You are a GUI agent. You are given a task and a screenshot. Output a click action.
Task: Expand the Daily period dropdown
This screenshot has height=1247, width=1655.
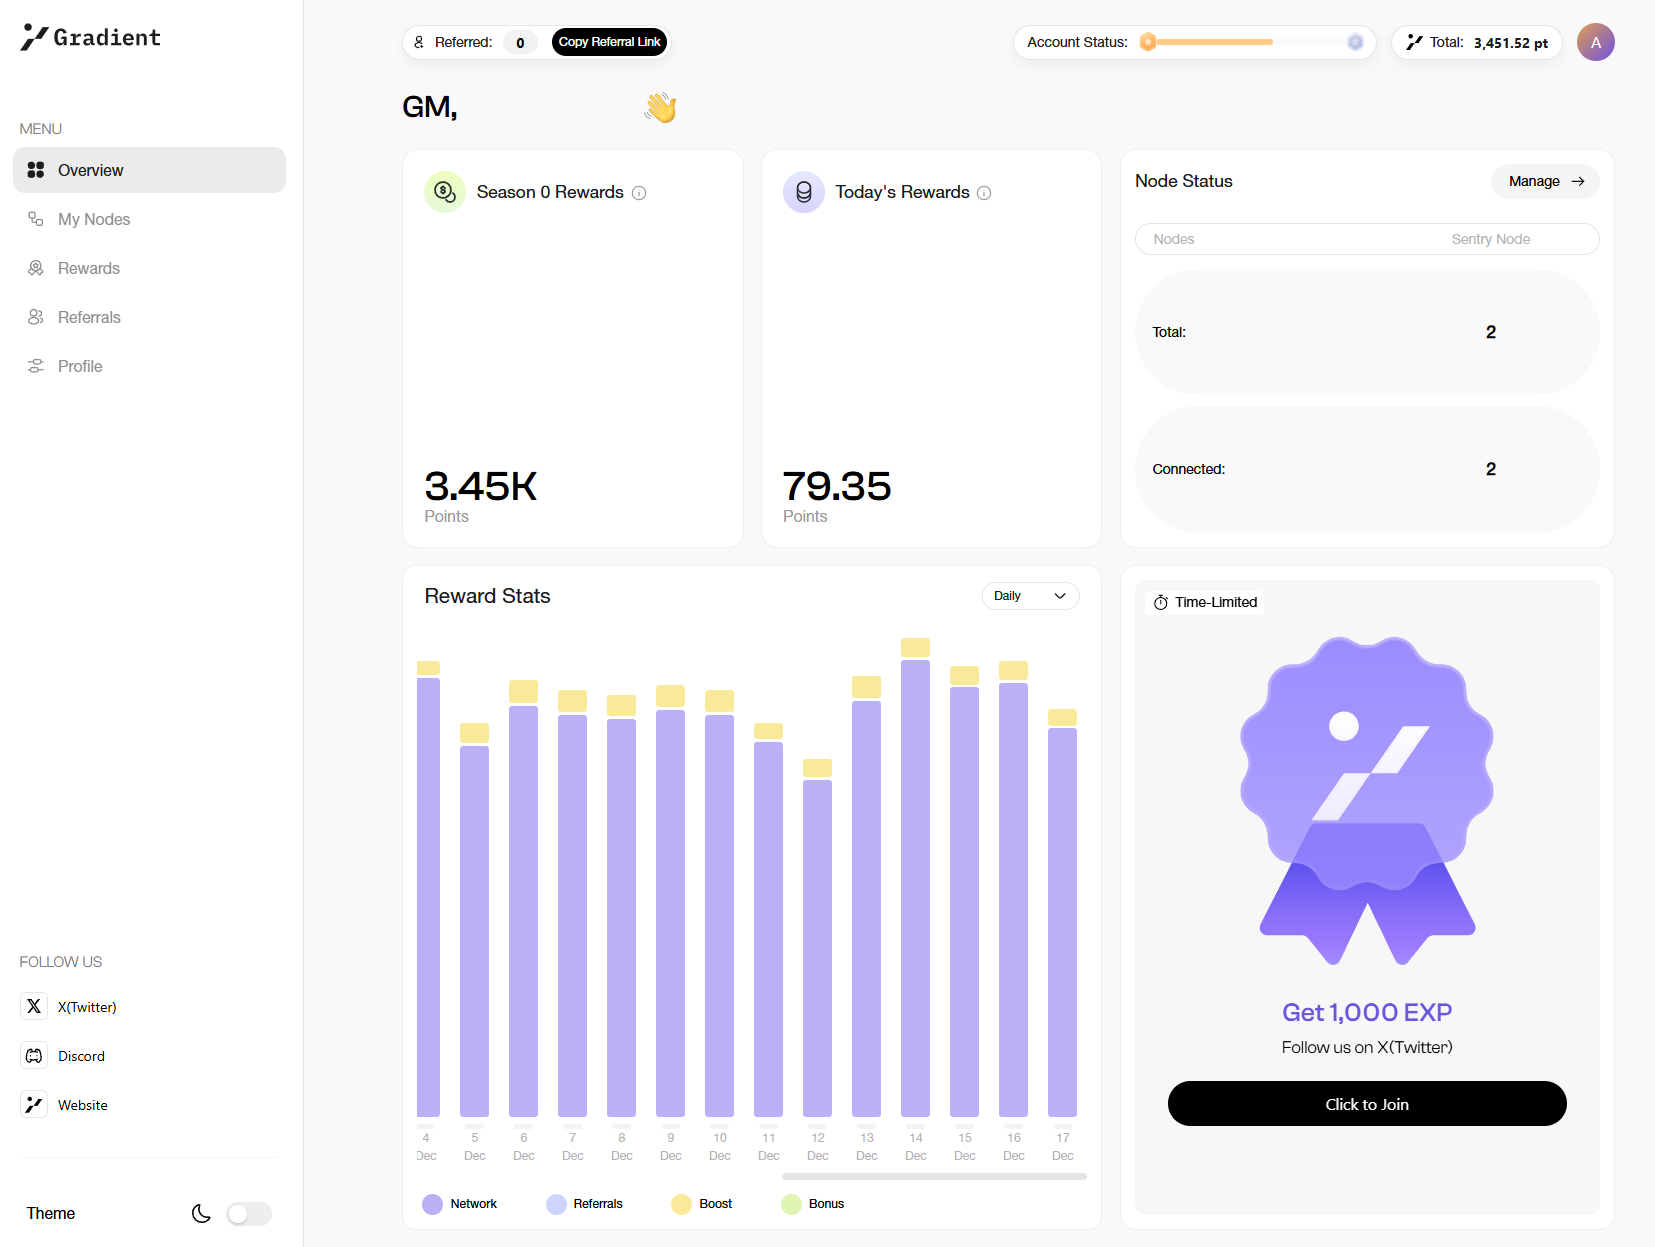pos(1030,596)
